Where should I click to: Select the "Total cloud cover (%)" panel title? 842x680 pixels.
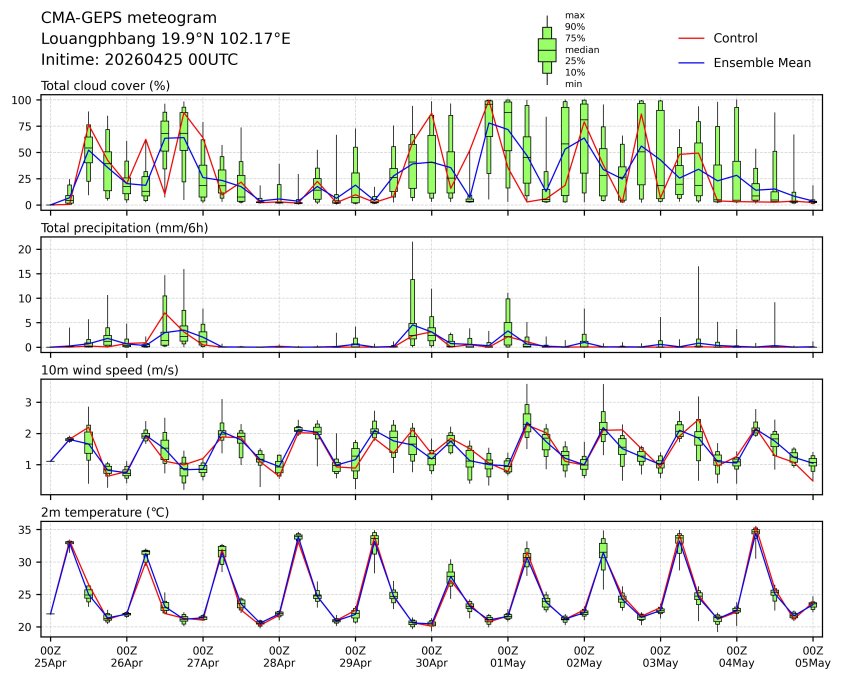point(105,86)
